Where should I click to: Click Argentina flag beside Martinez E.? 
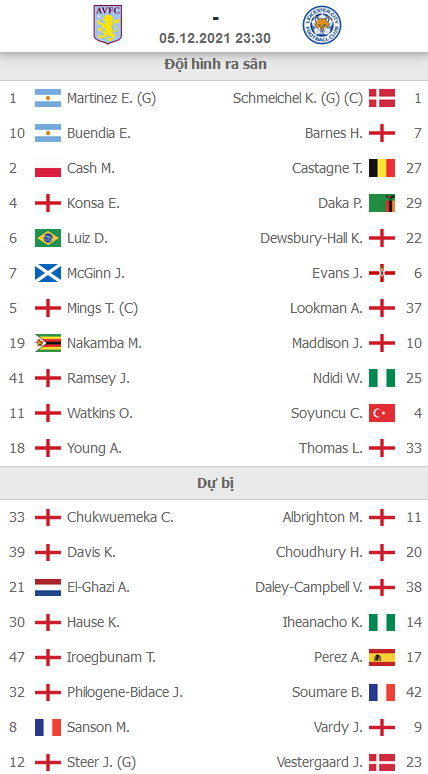pyautogui.click(x=48, y=98)
